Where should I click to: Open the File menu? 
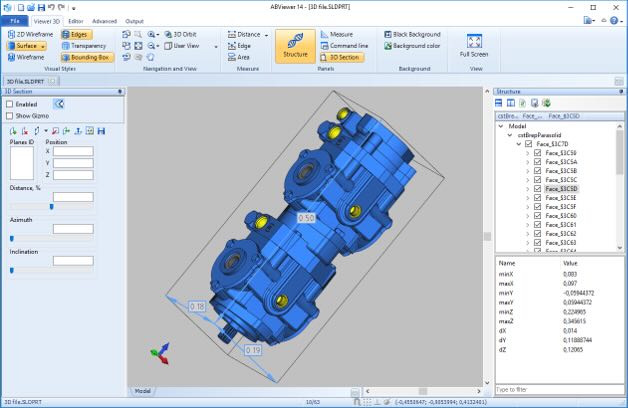[x=15, y=20]
